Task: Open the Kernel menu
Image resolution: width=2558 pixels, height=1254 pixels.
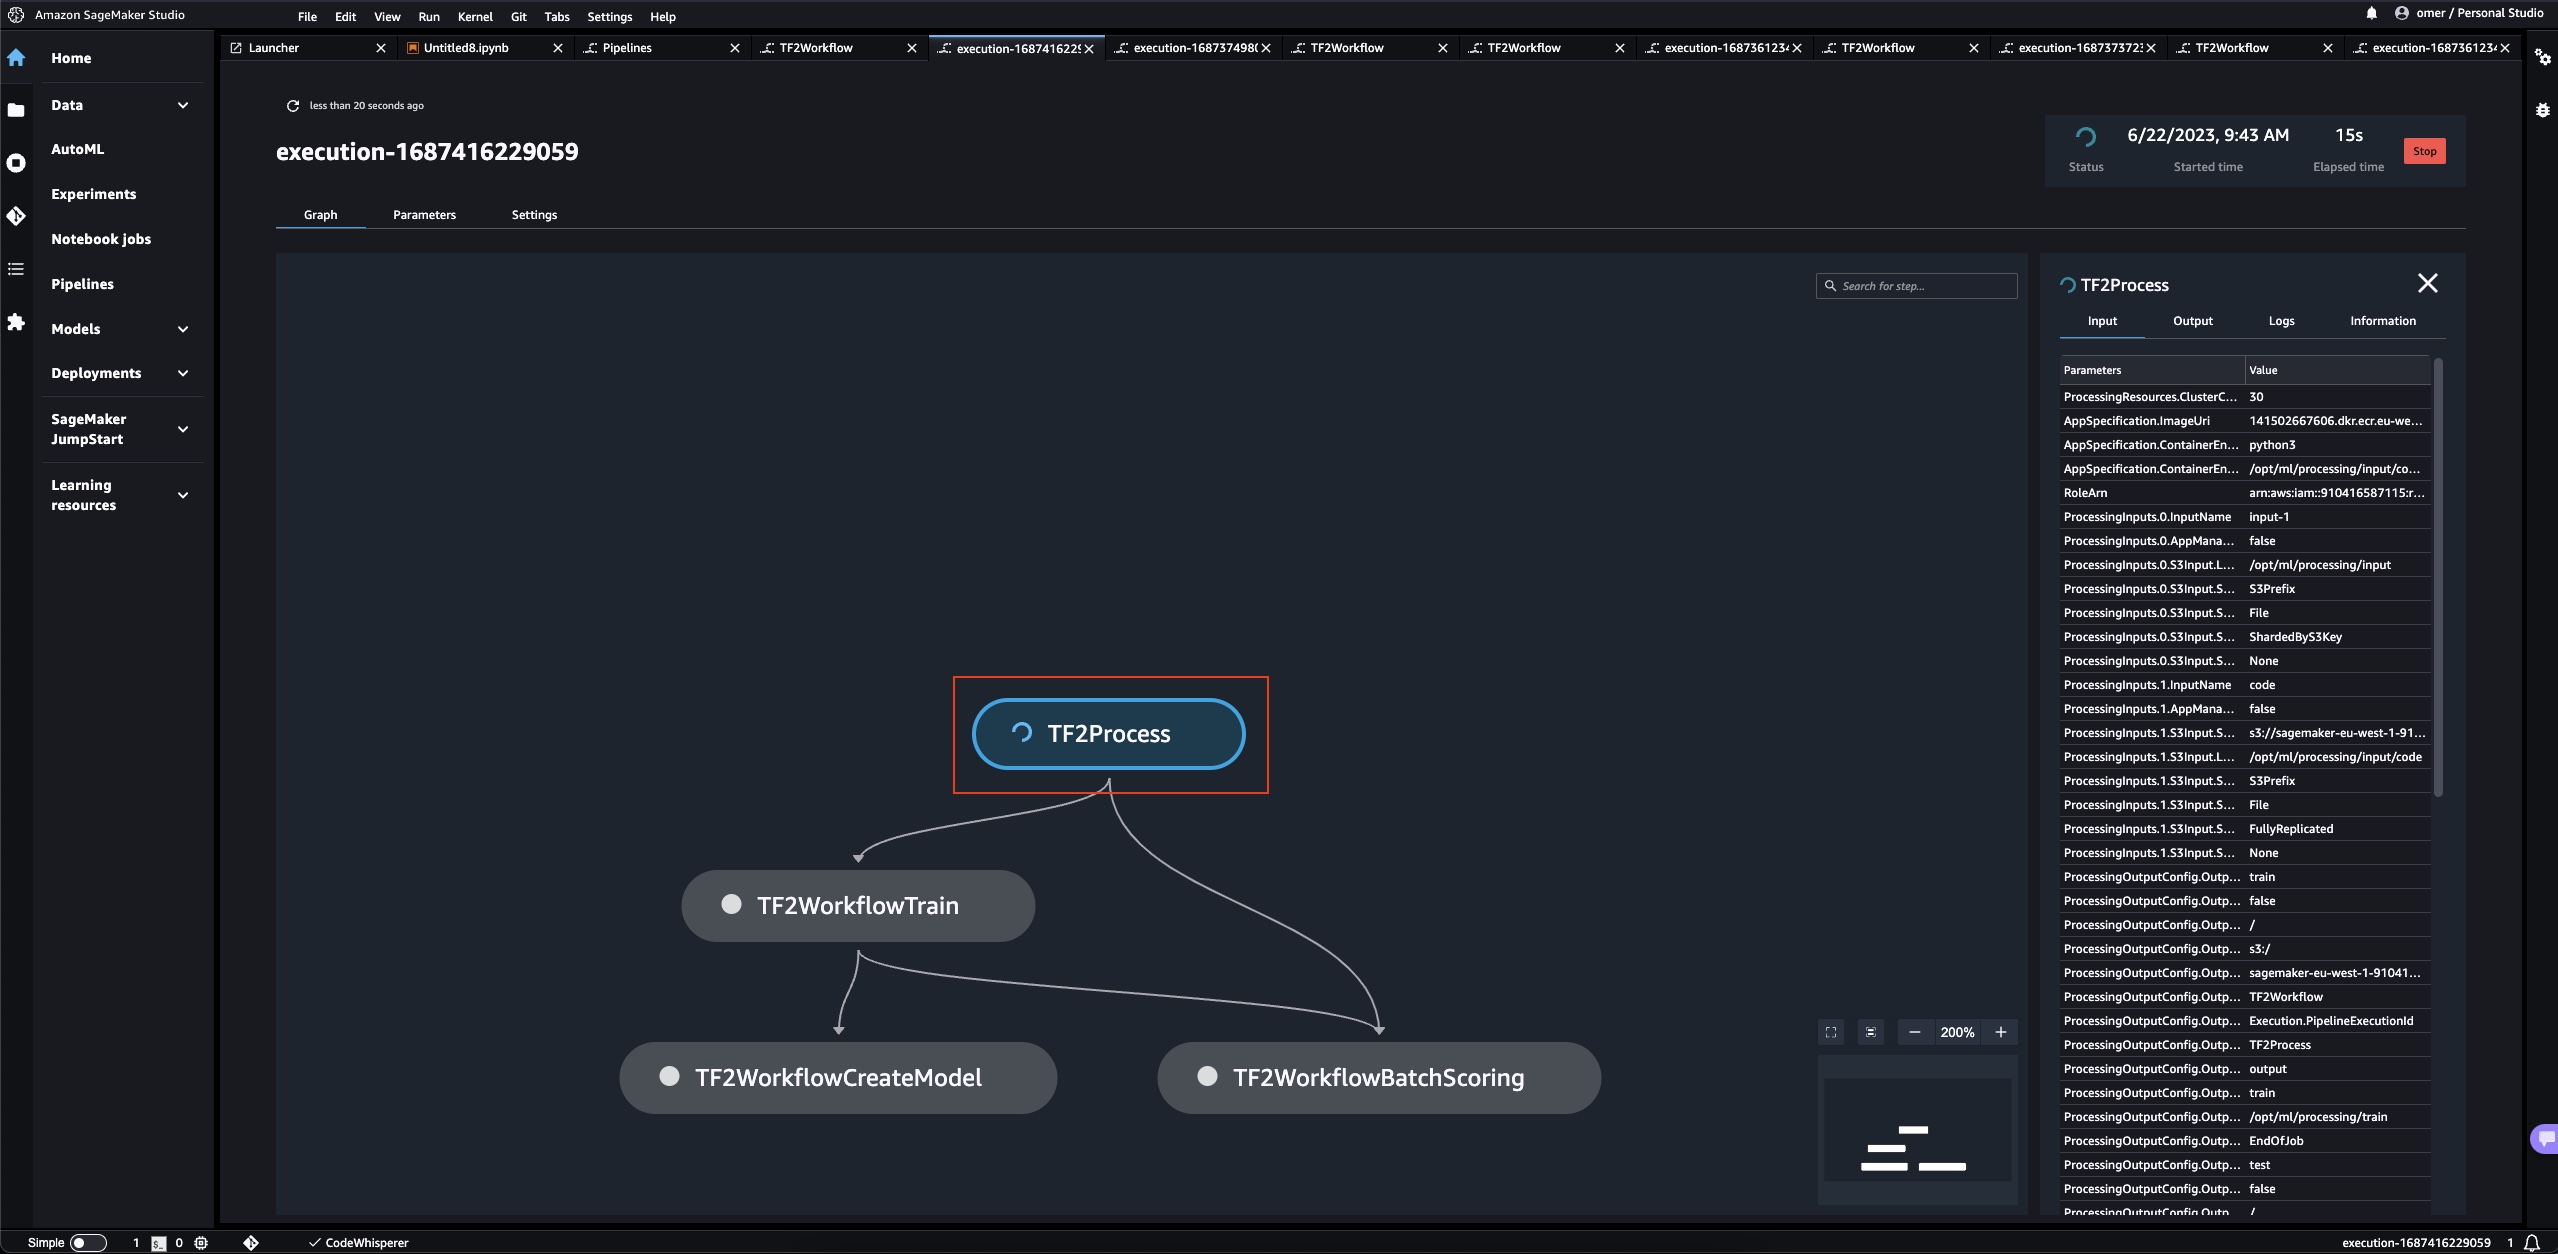Action: 475,16
